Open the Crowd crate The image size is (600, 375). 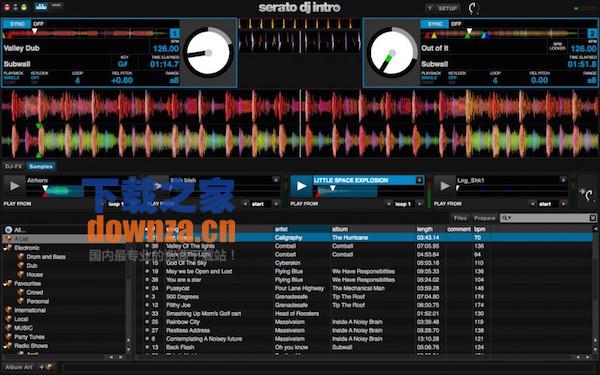tap(34, 292)
